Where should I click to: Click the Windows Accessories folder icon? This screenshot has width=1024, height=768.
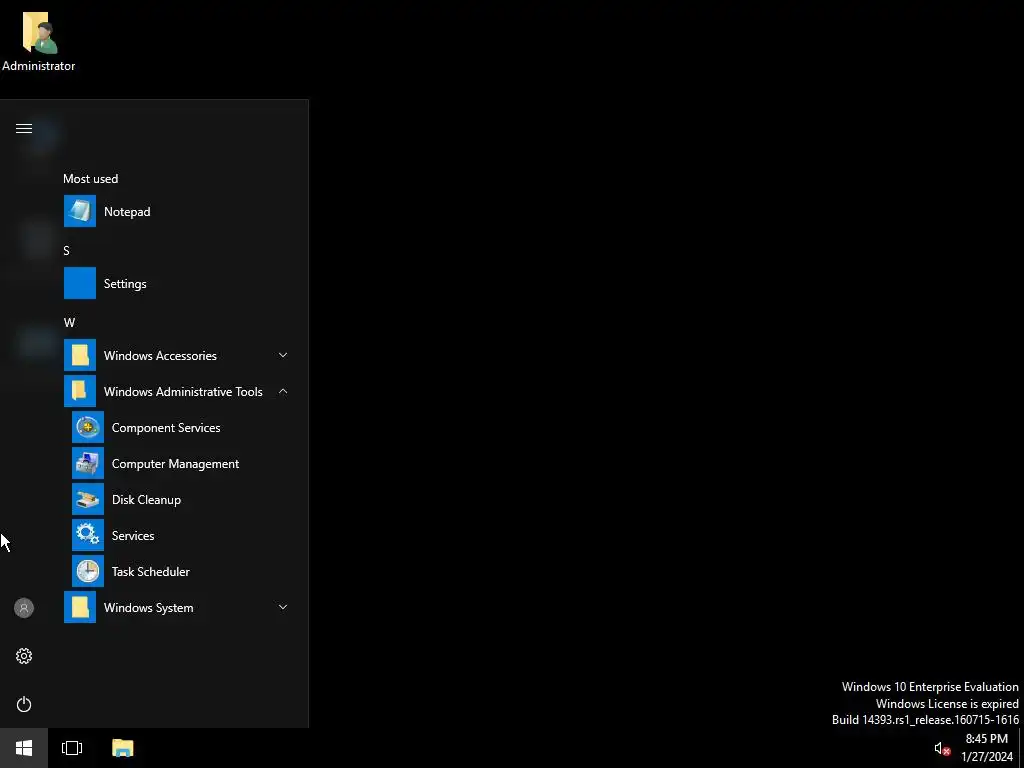pos(80,355)
